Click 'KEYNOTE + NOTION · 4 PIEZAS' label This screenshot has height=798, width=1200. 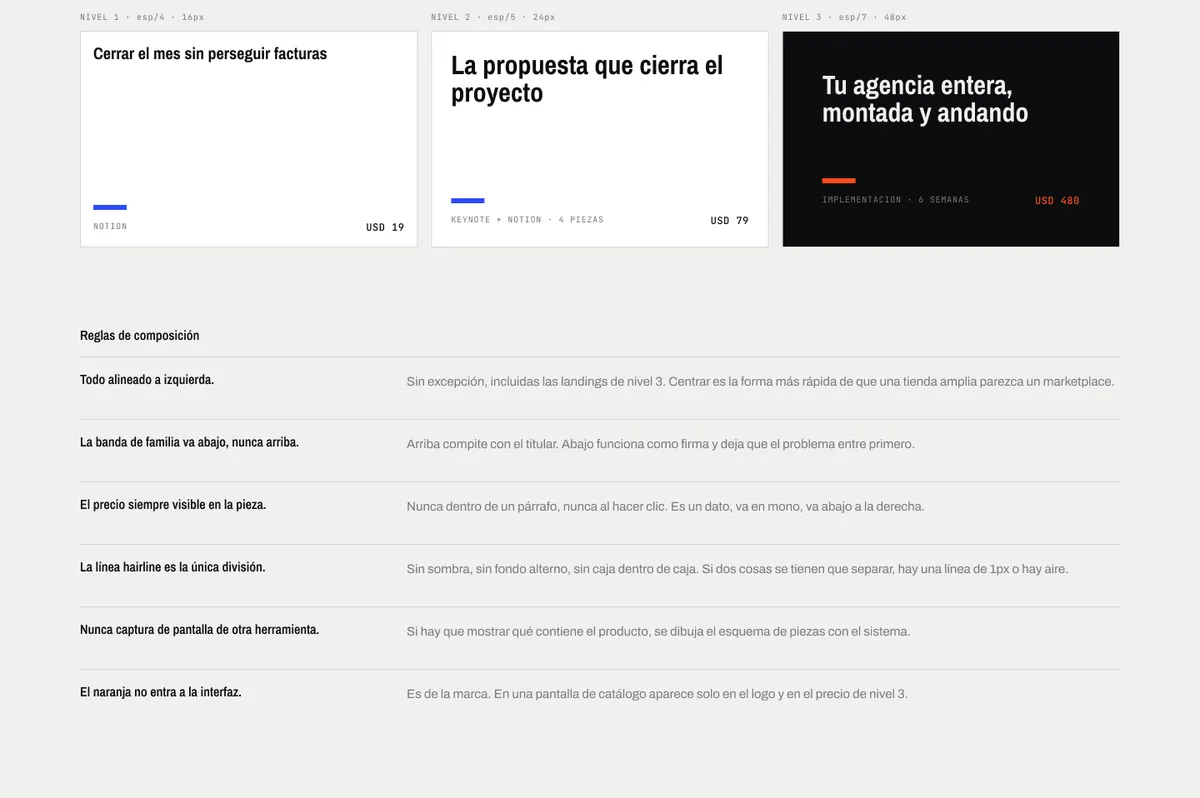[527, 219]
